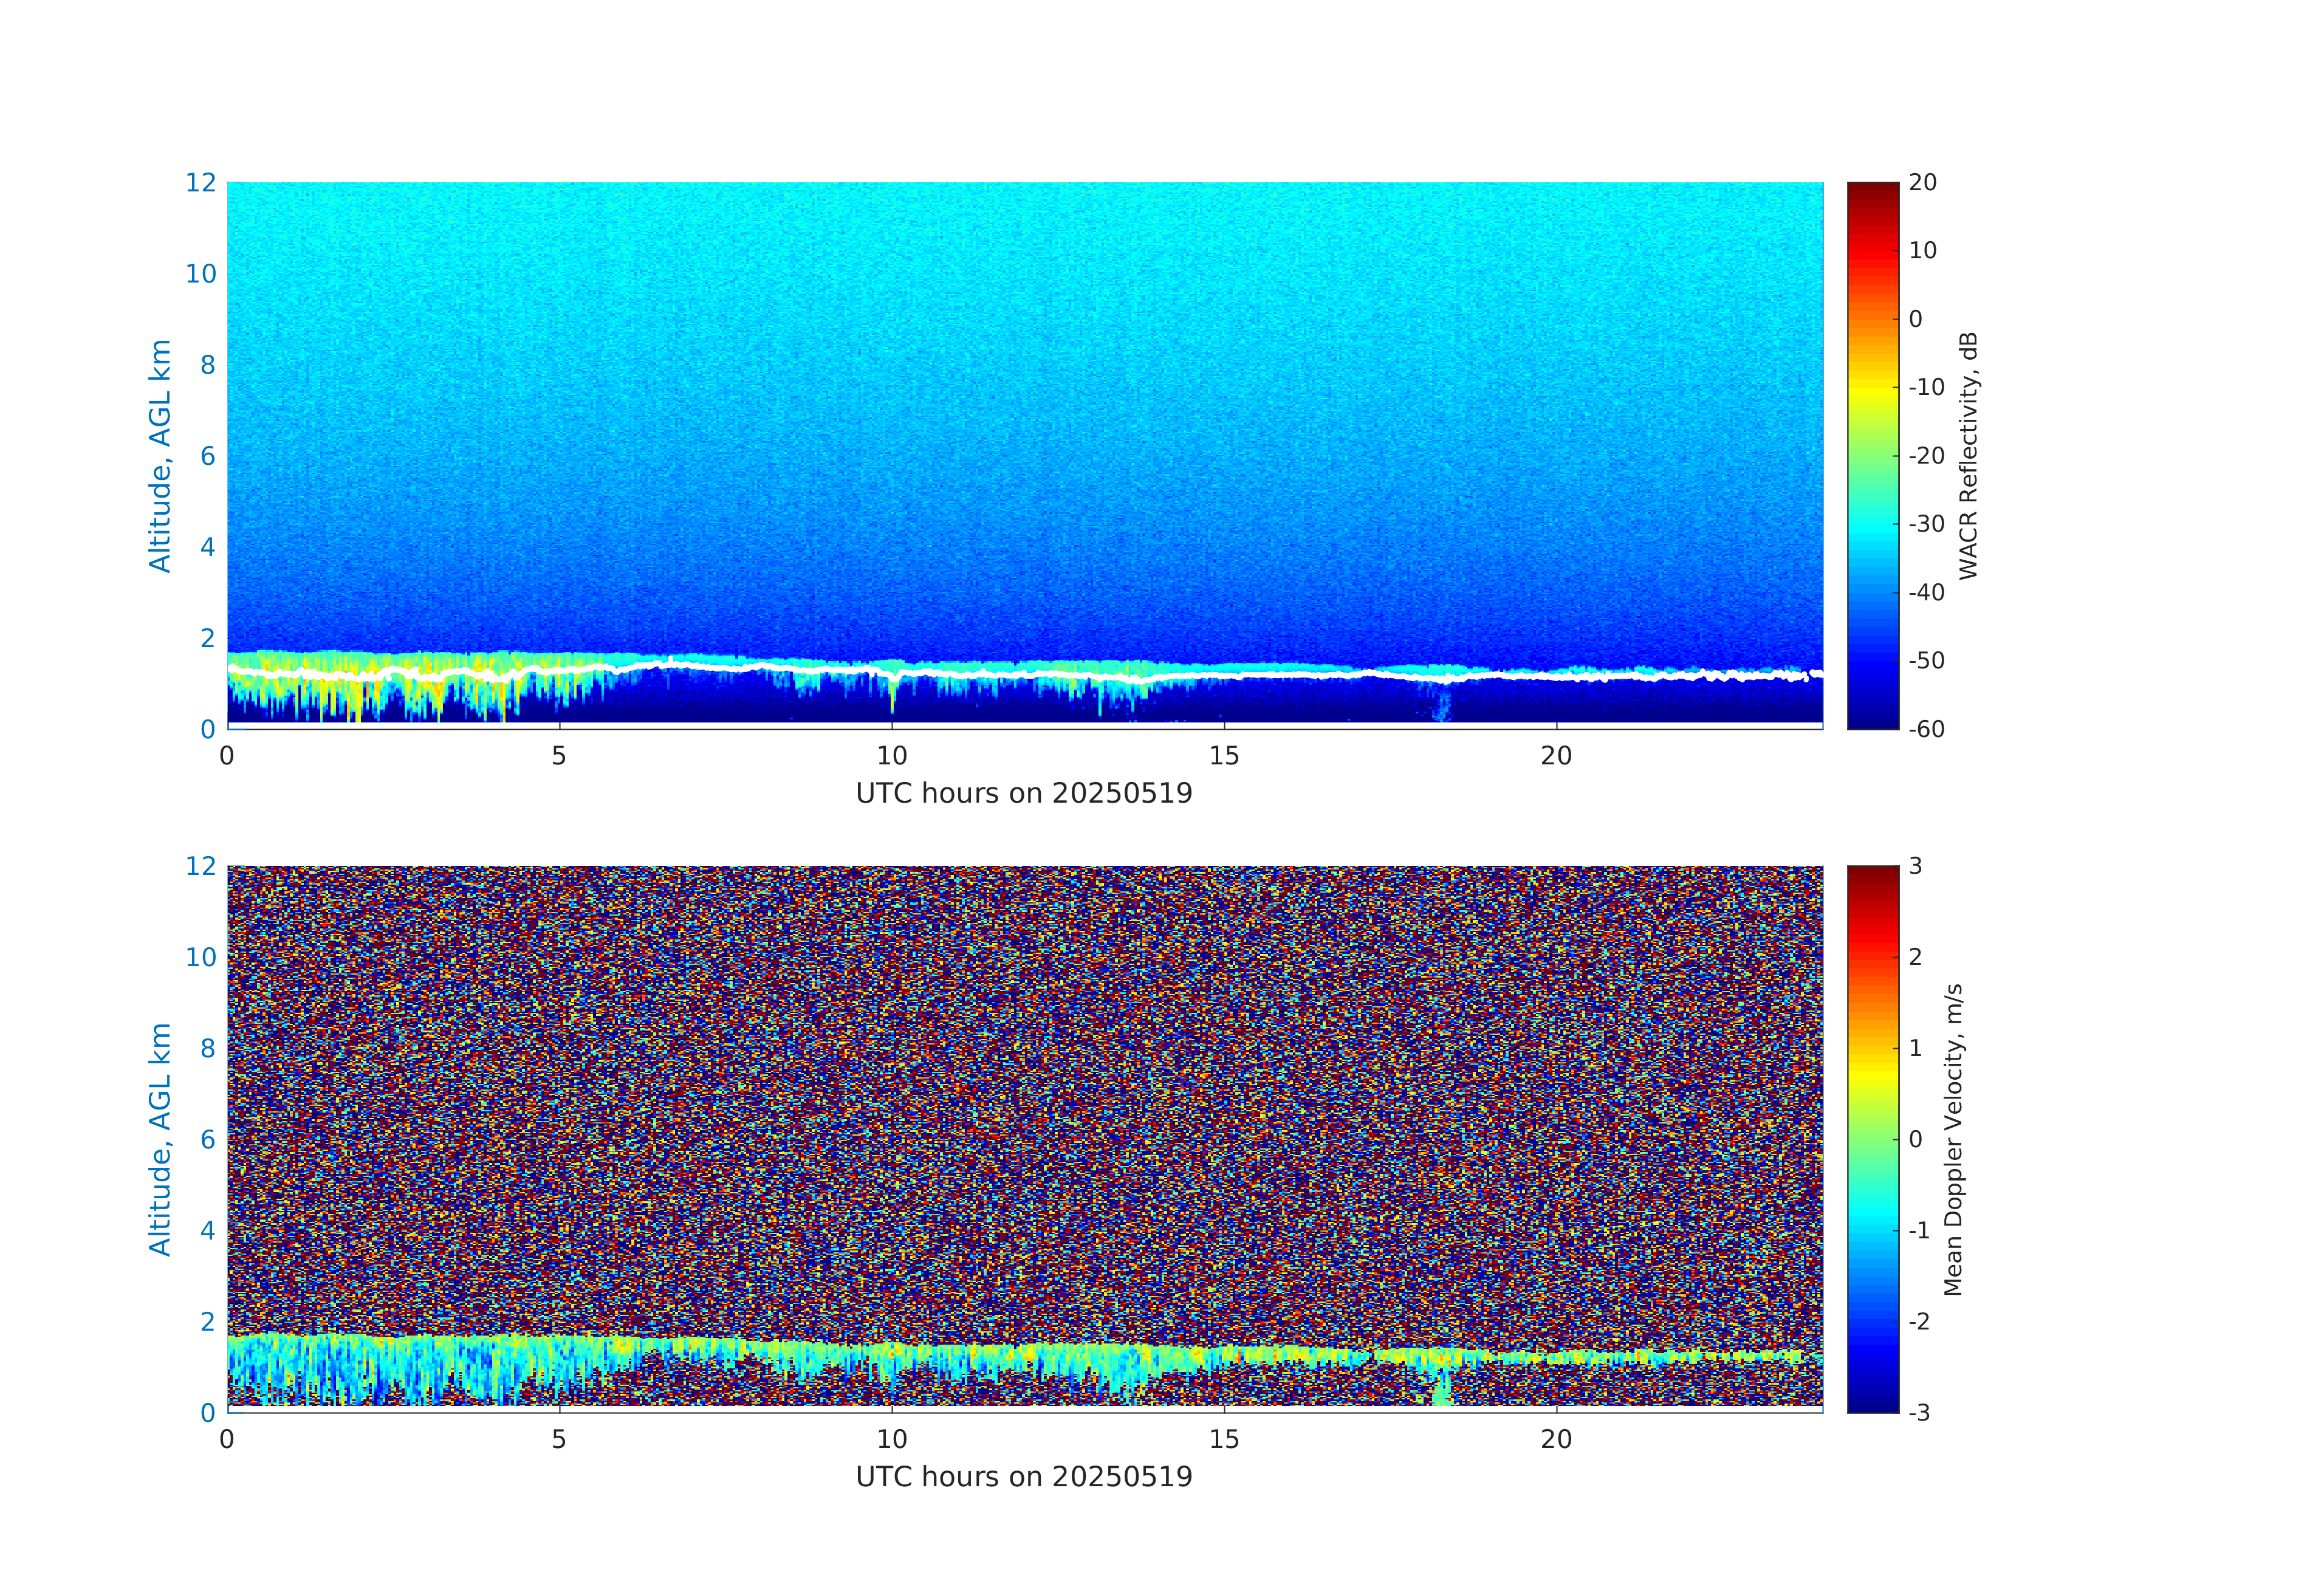Click the WACR Reflectivity colorbar
This screenshot has width=2324, height=1595.
1872,455
